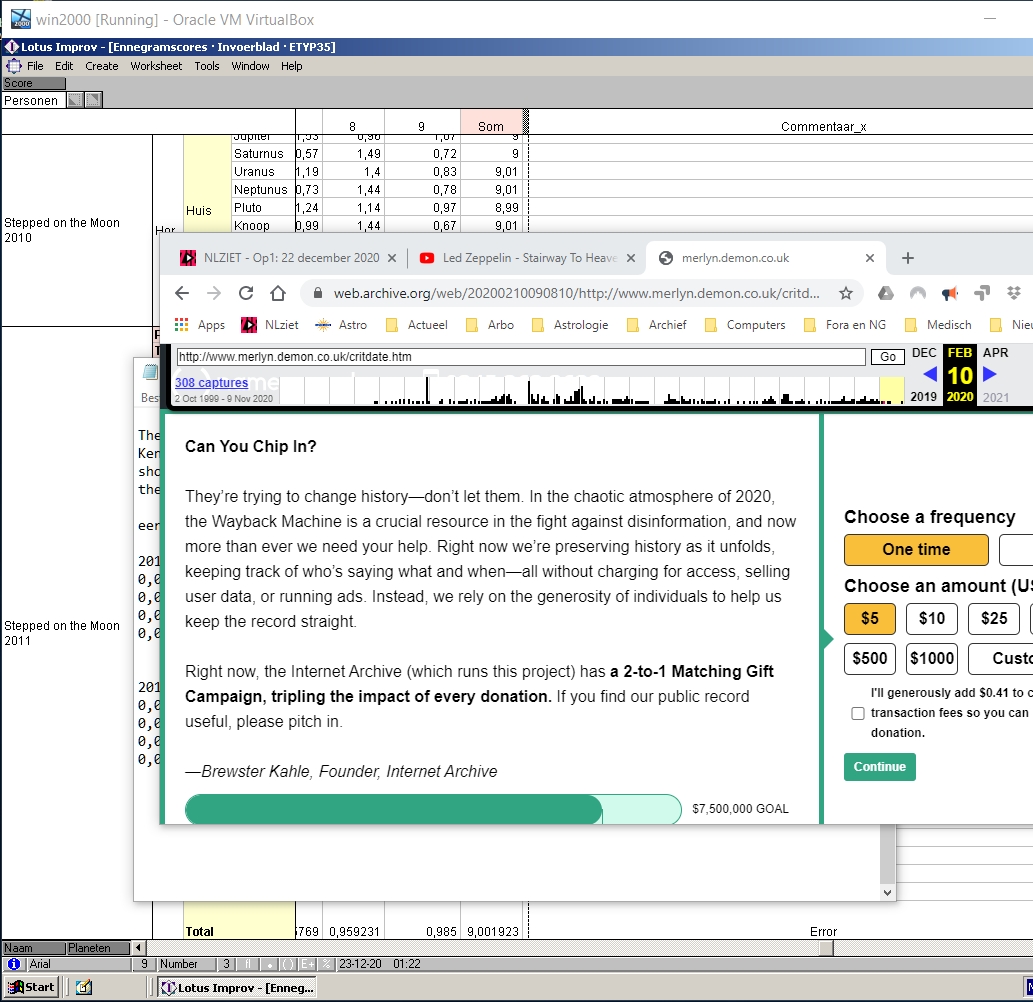This screenshot has width=1033, height=1002.
Task: Open the '308 captures' link
Action: 211,382
